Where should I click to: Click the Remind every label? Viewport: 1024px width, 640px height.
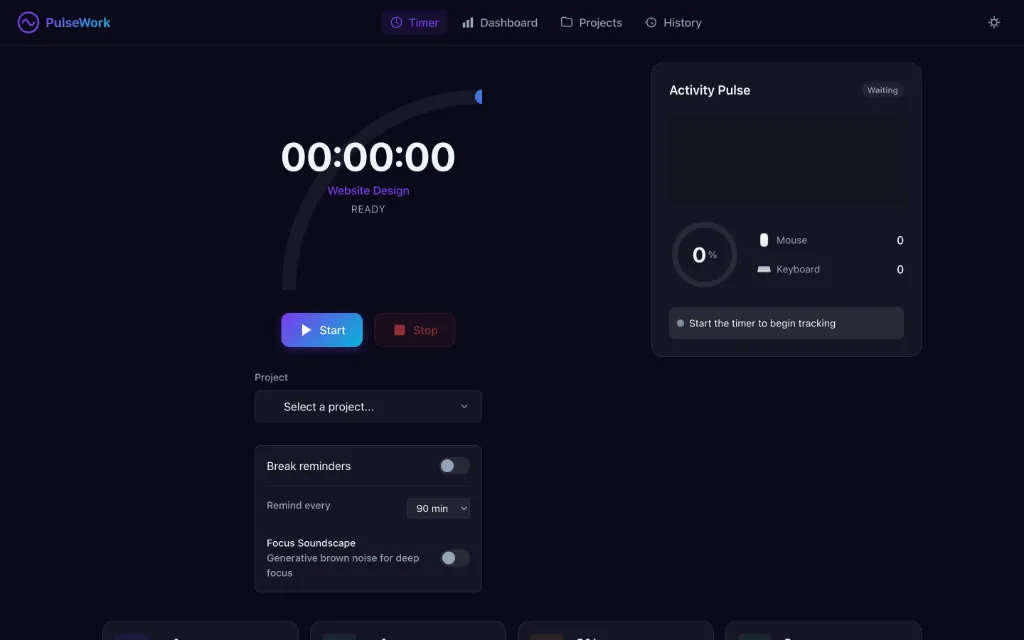[x=298, y=505]
